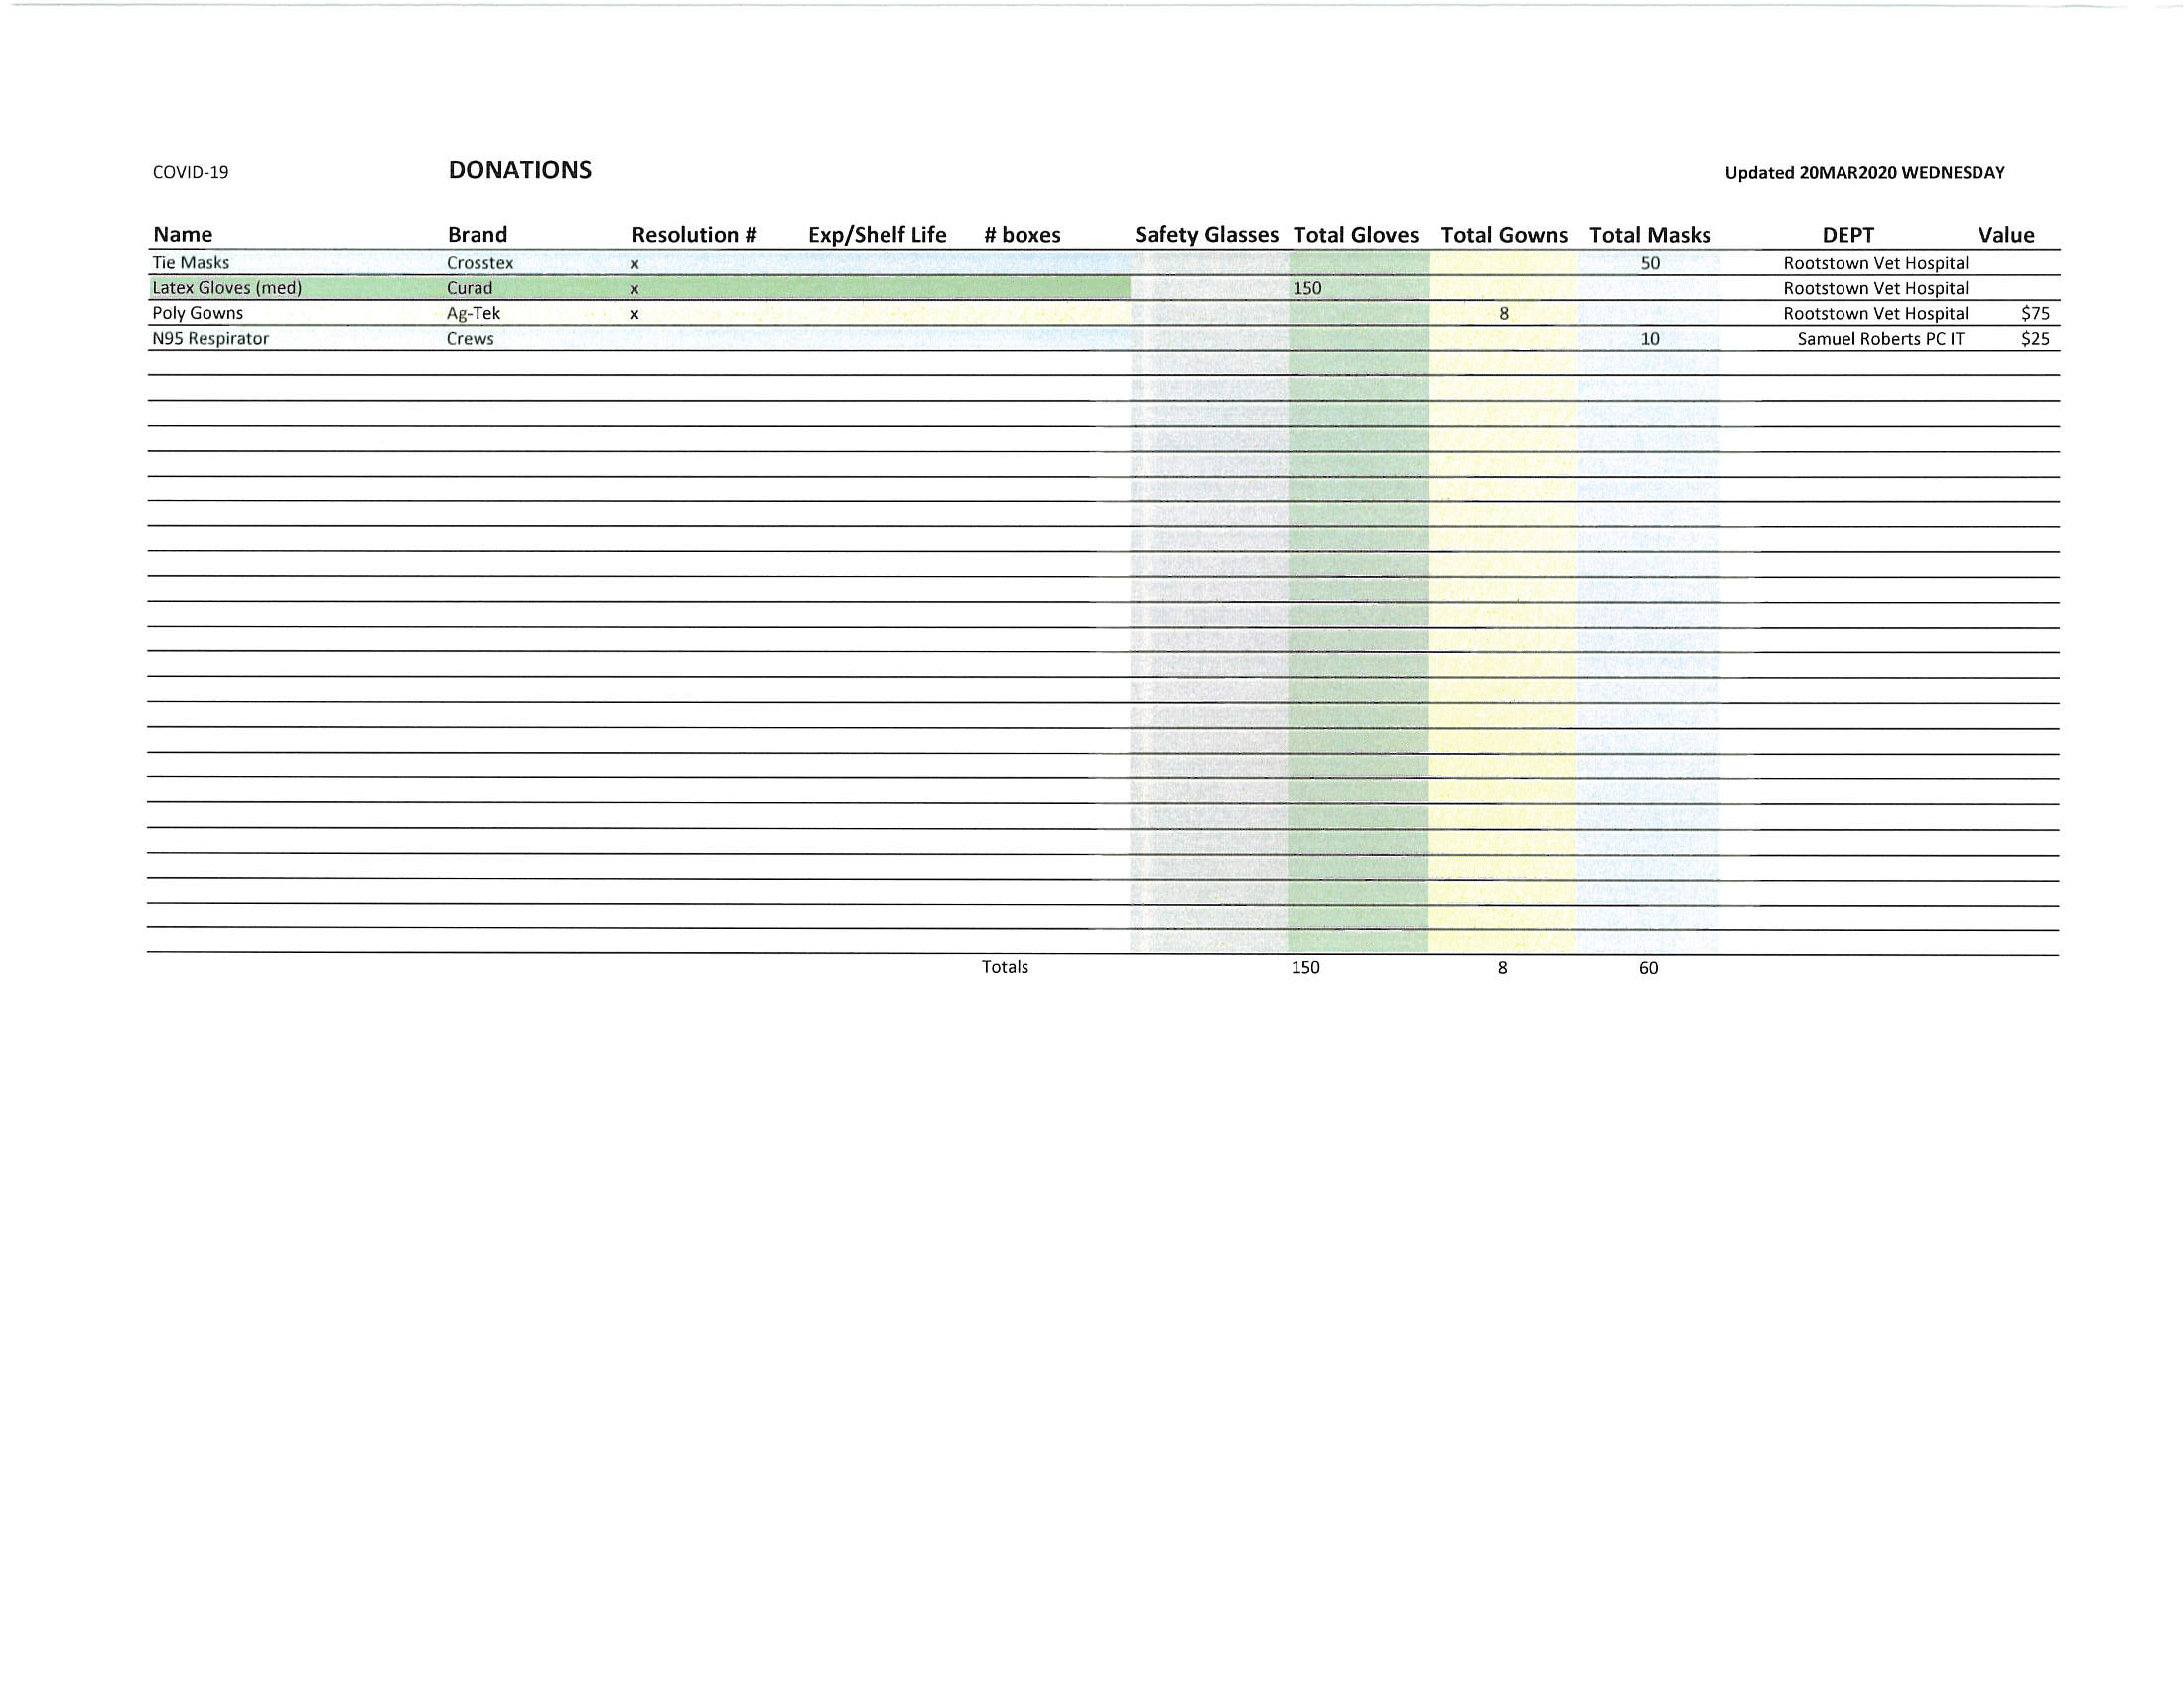Click the $75 value cell
Image resolution: width=2184 pixels, height=1688 pixels.
pos(2035,313)
